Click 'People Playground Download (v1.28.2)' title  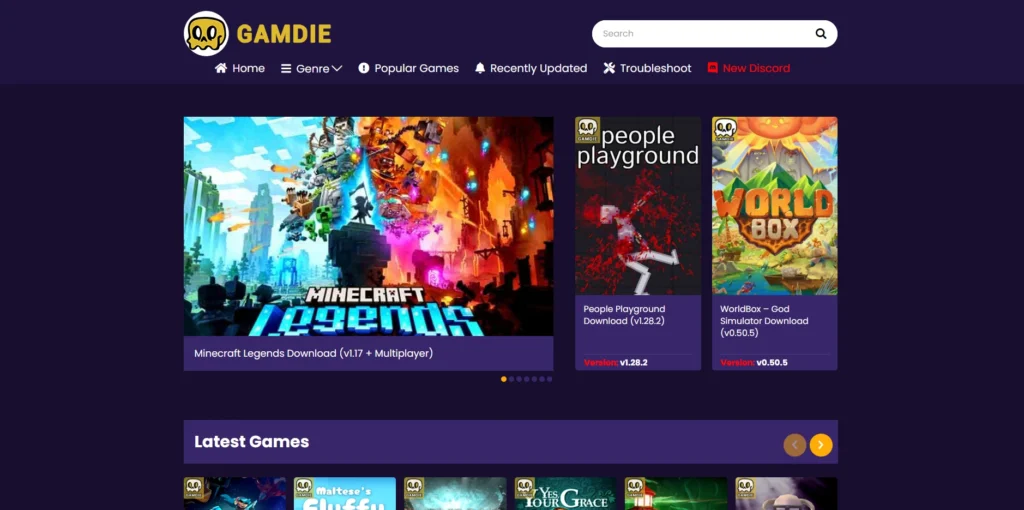(624, 315)
